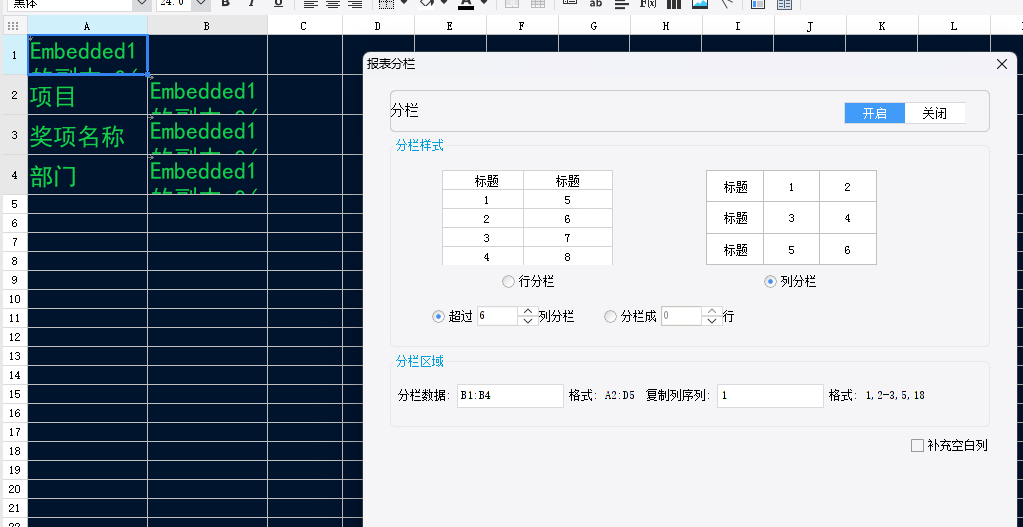This screenshot has width=1023, height=527.
Task: Select the 奖项名称 cell
Action: tap(87, 135)
